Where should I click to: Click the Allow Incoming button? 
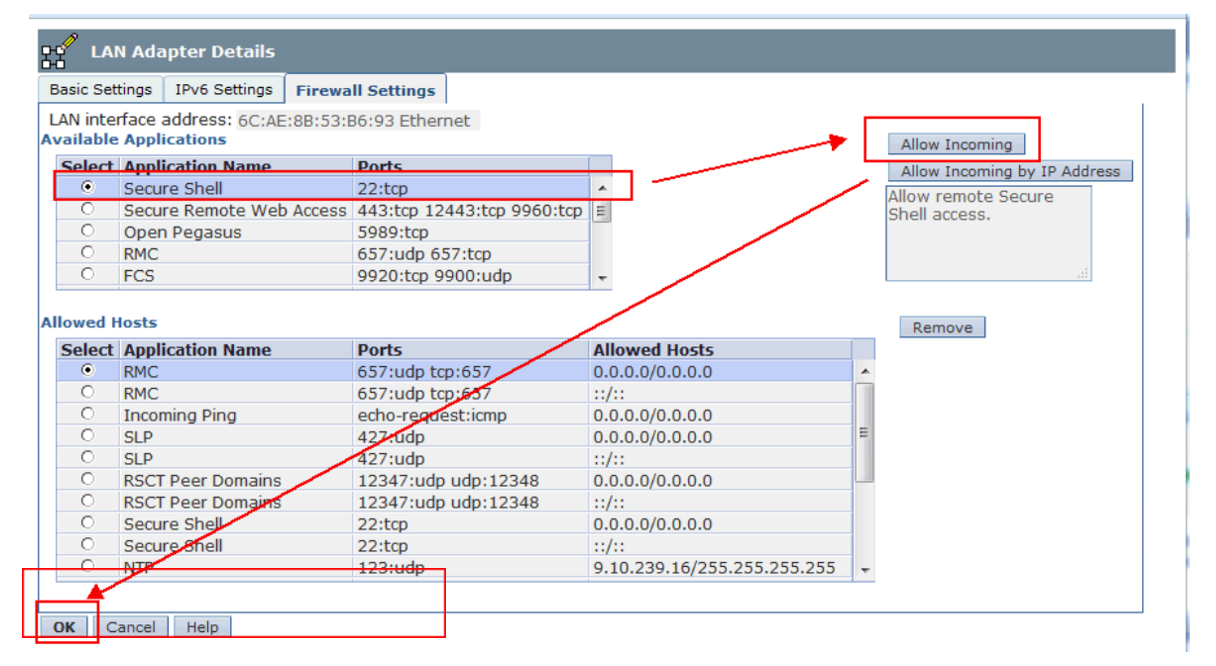957,145
